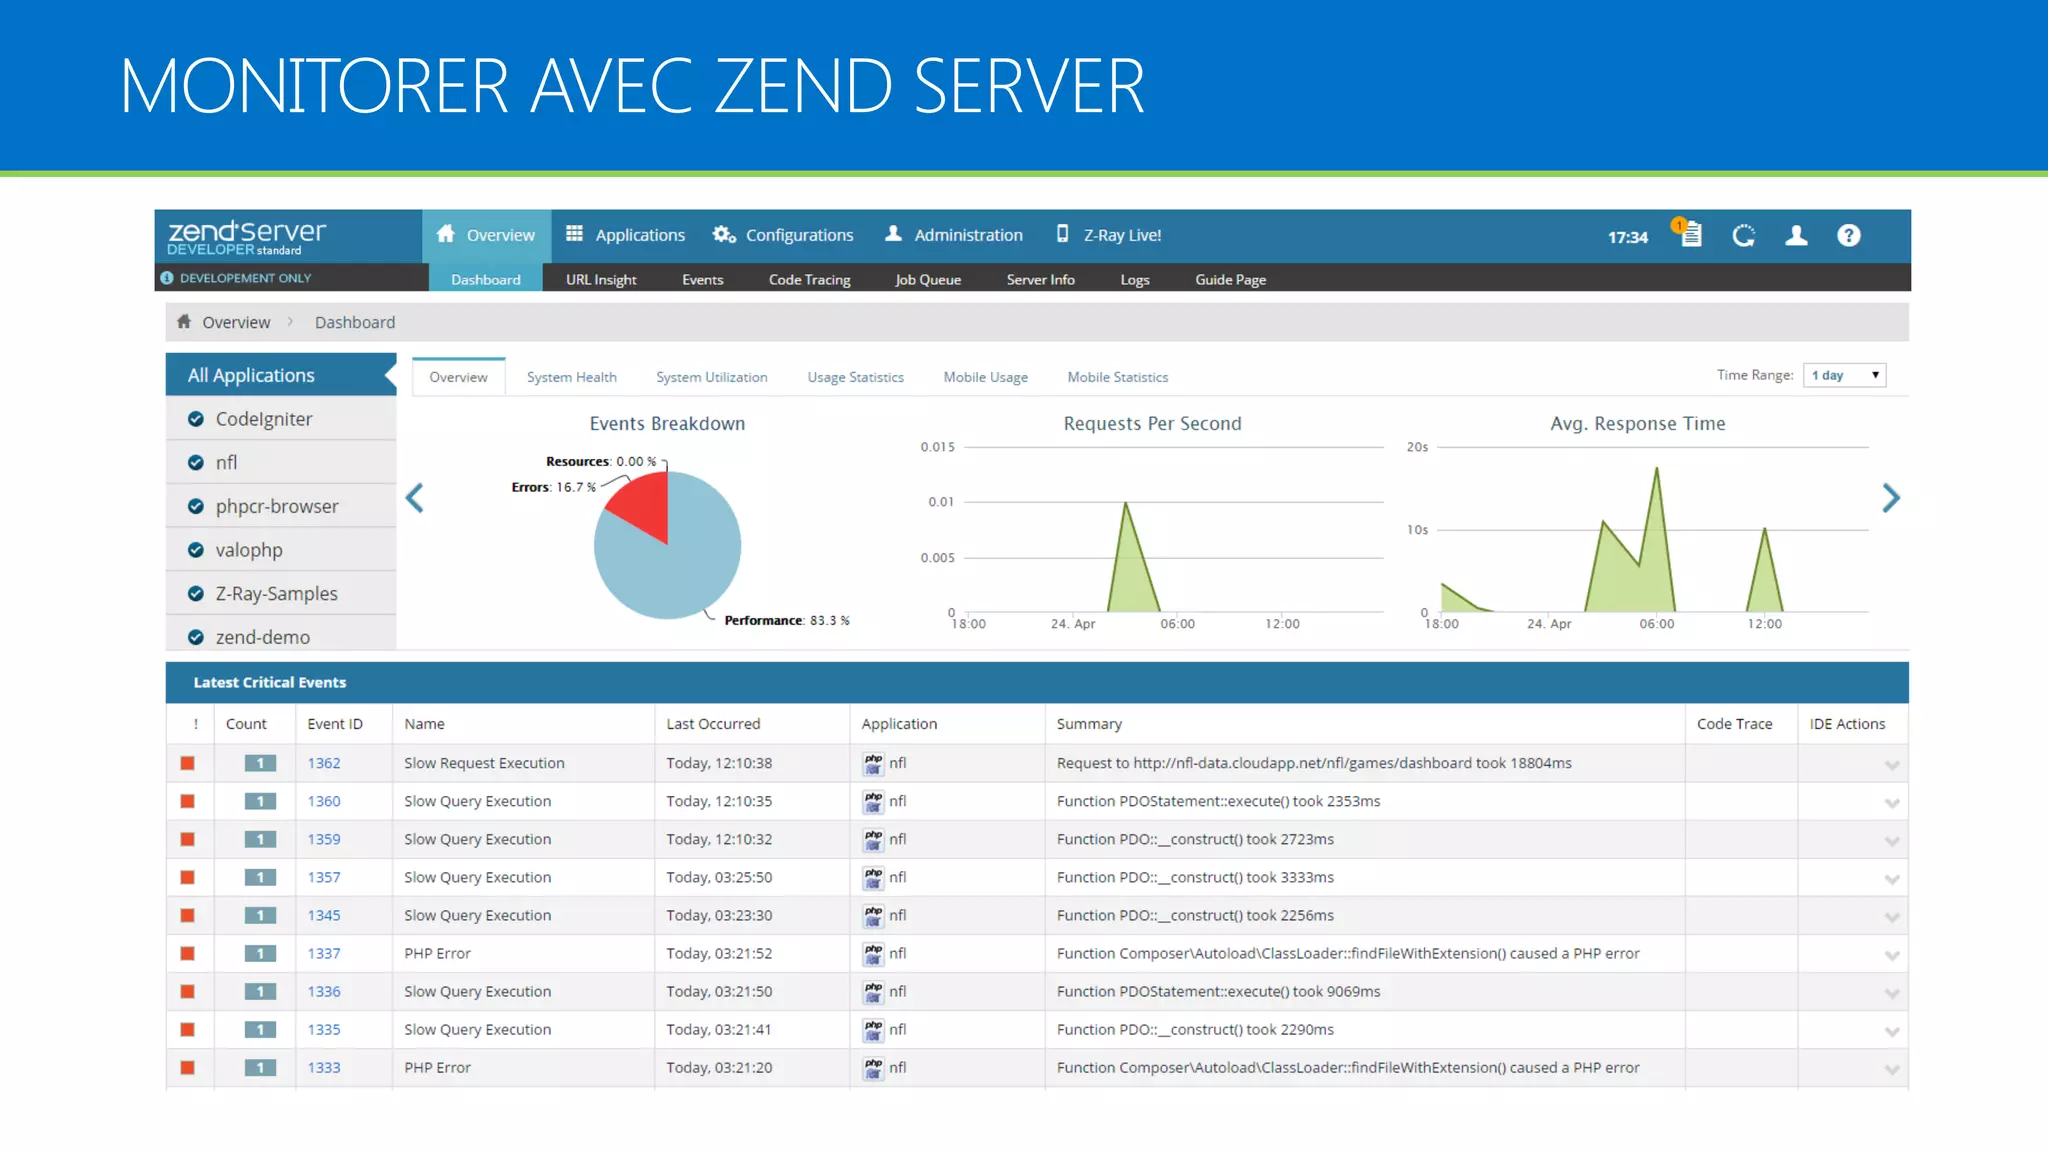This screenshot has height=1152, width=2048.
Task: Click the check icon beside CodeIgniter
Action: click(196, 419)
